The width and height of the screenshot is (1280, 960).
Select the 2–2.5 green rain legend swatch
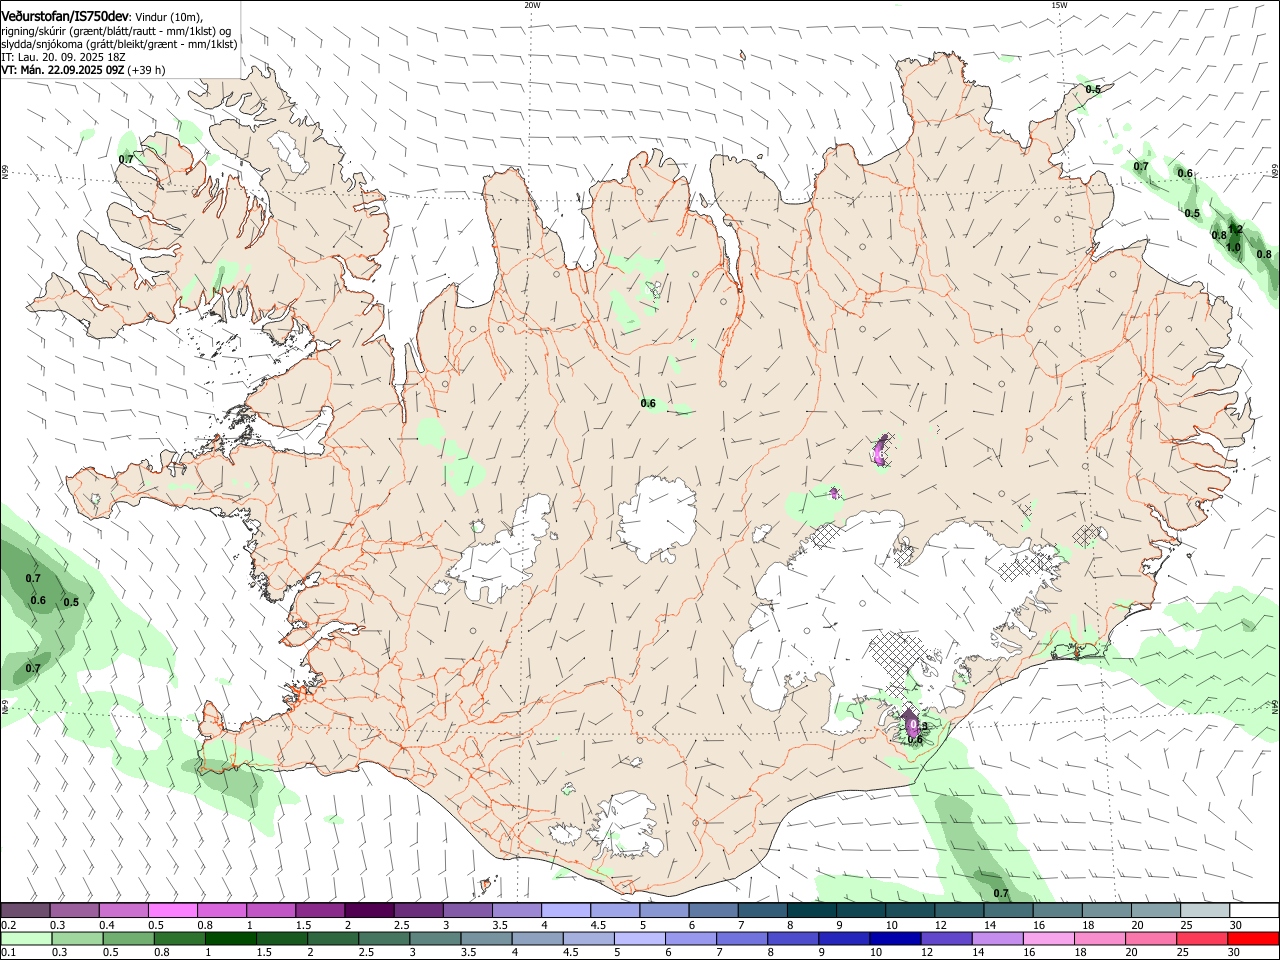331,938
